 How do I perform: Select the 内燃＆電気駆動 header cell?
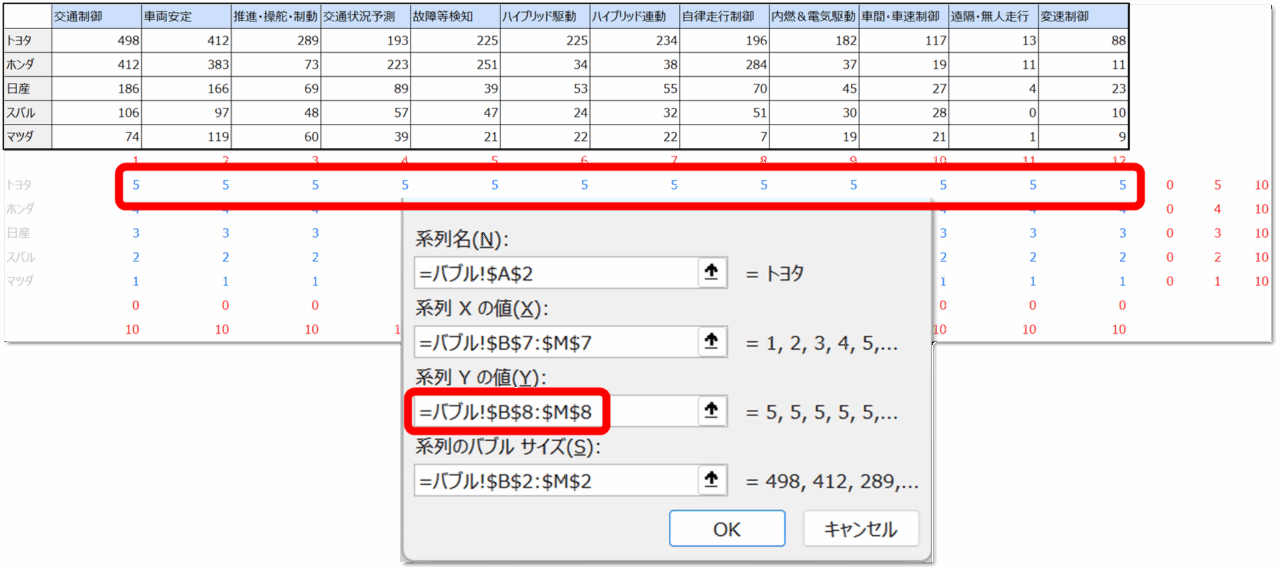tap(815, 16)
